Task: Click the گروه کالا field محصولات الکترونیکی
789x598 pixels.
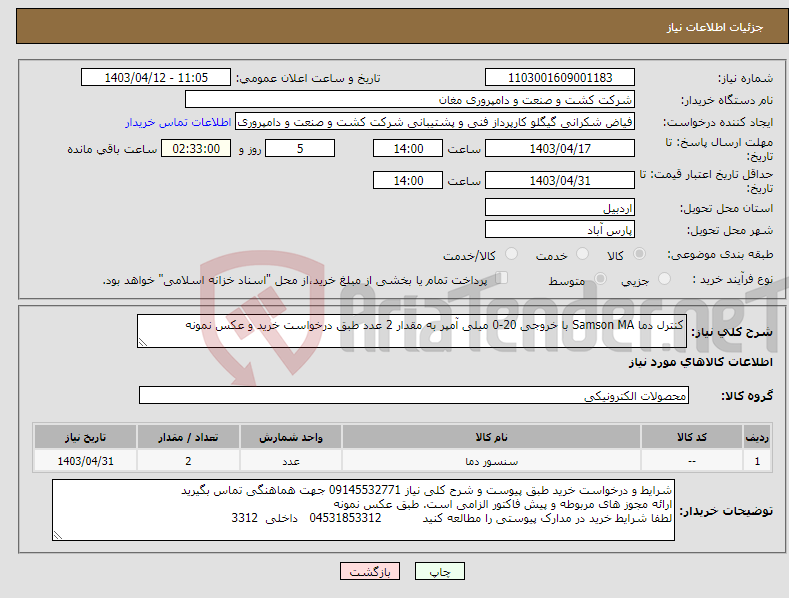Action: (414, 395)
